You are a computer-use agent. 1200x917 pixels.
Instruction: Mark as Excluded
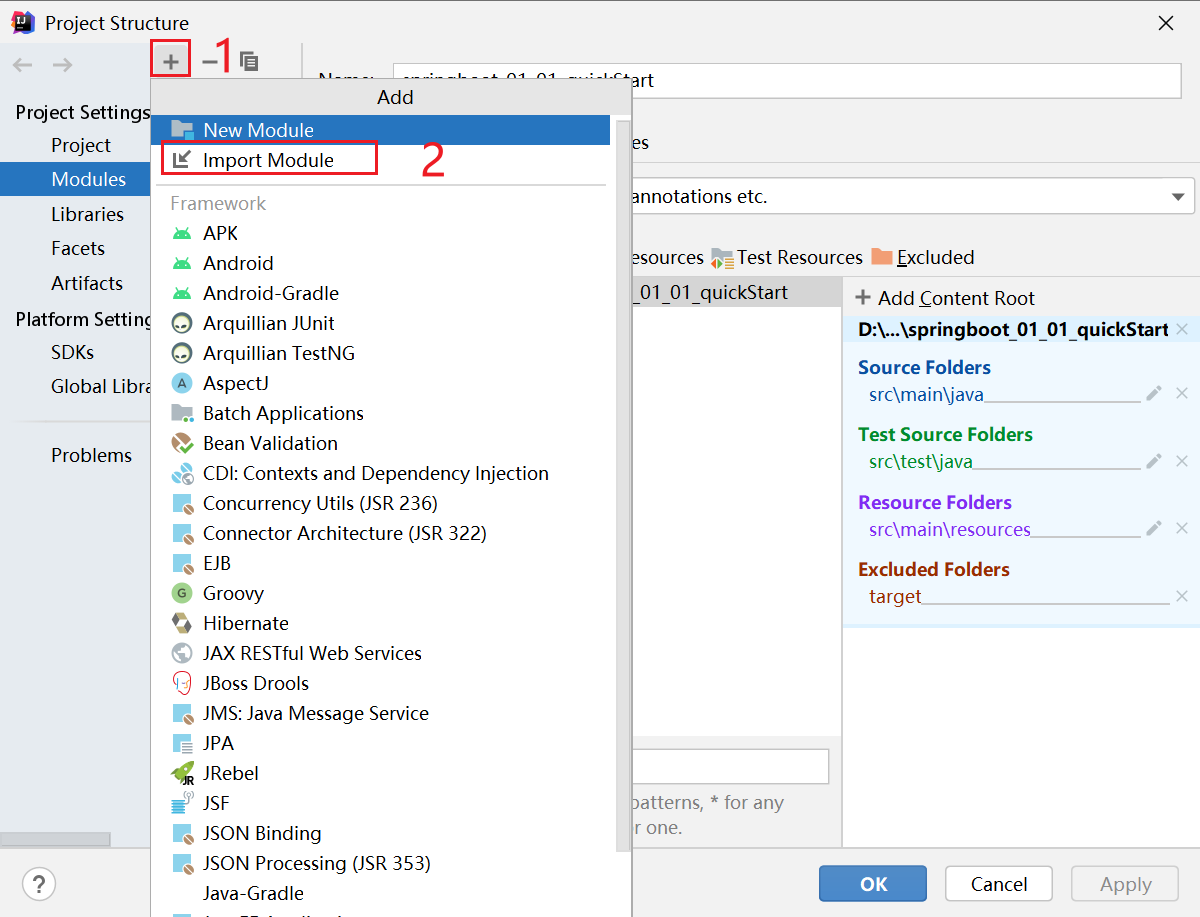922,257
